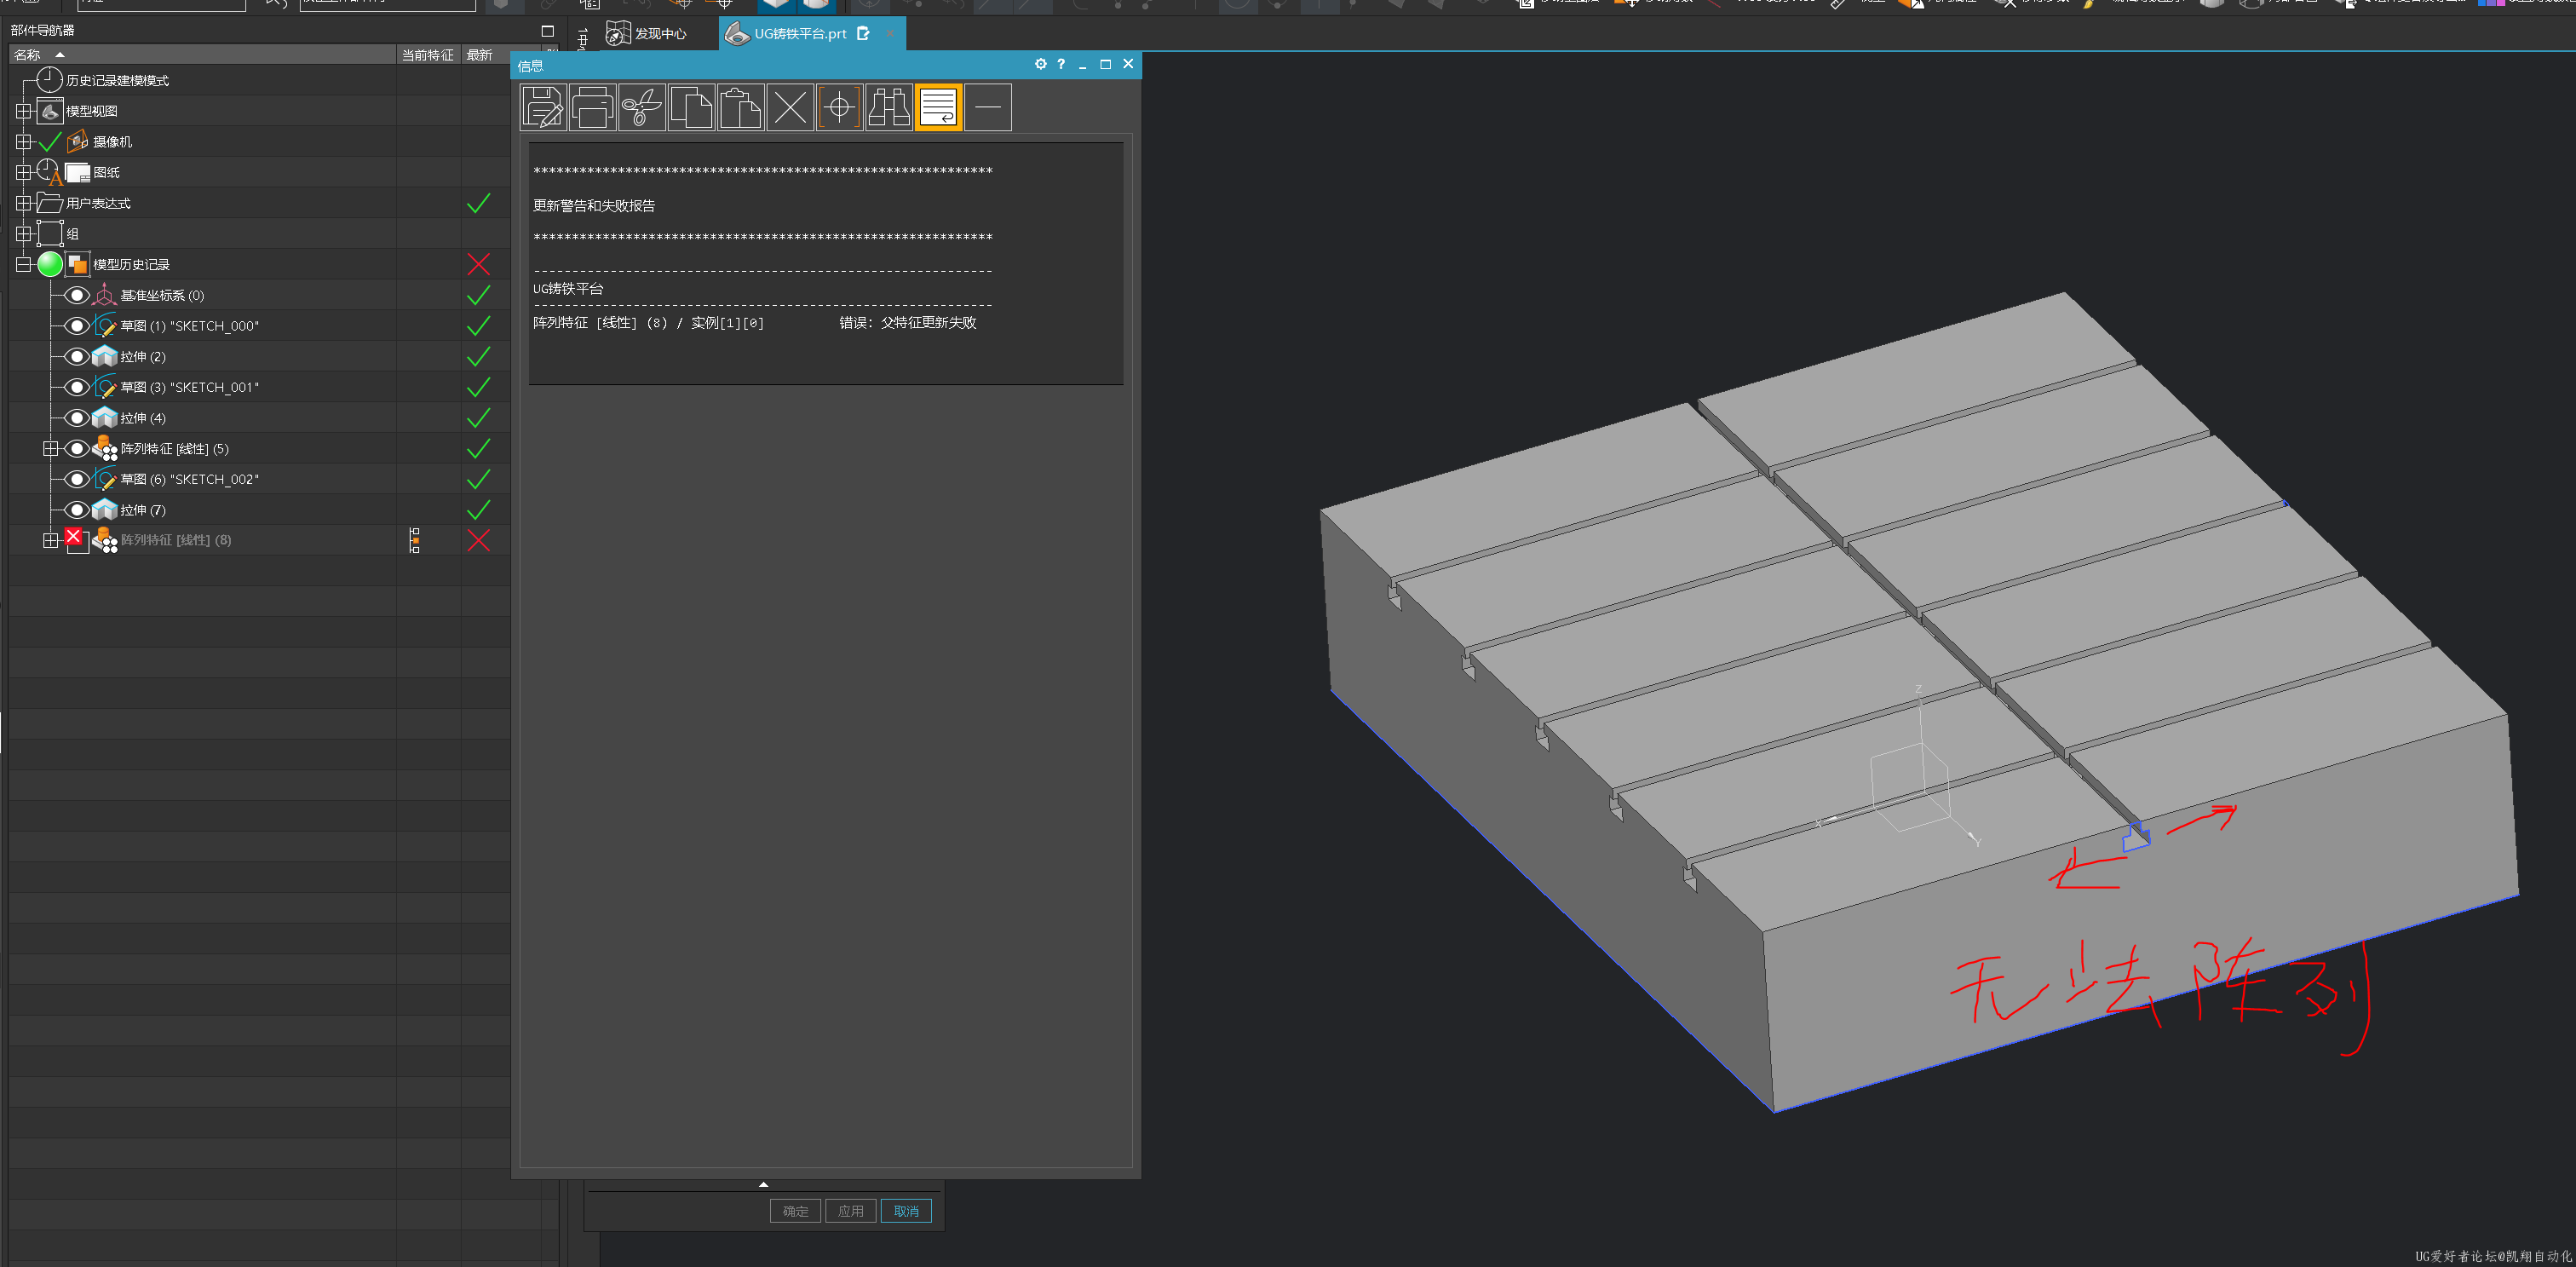
Task: Select the 草图 (6) "SKETCH_002" row
Action: point(260,479)
